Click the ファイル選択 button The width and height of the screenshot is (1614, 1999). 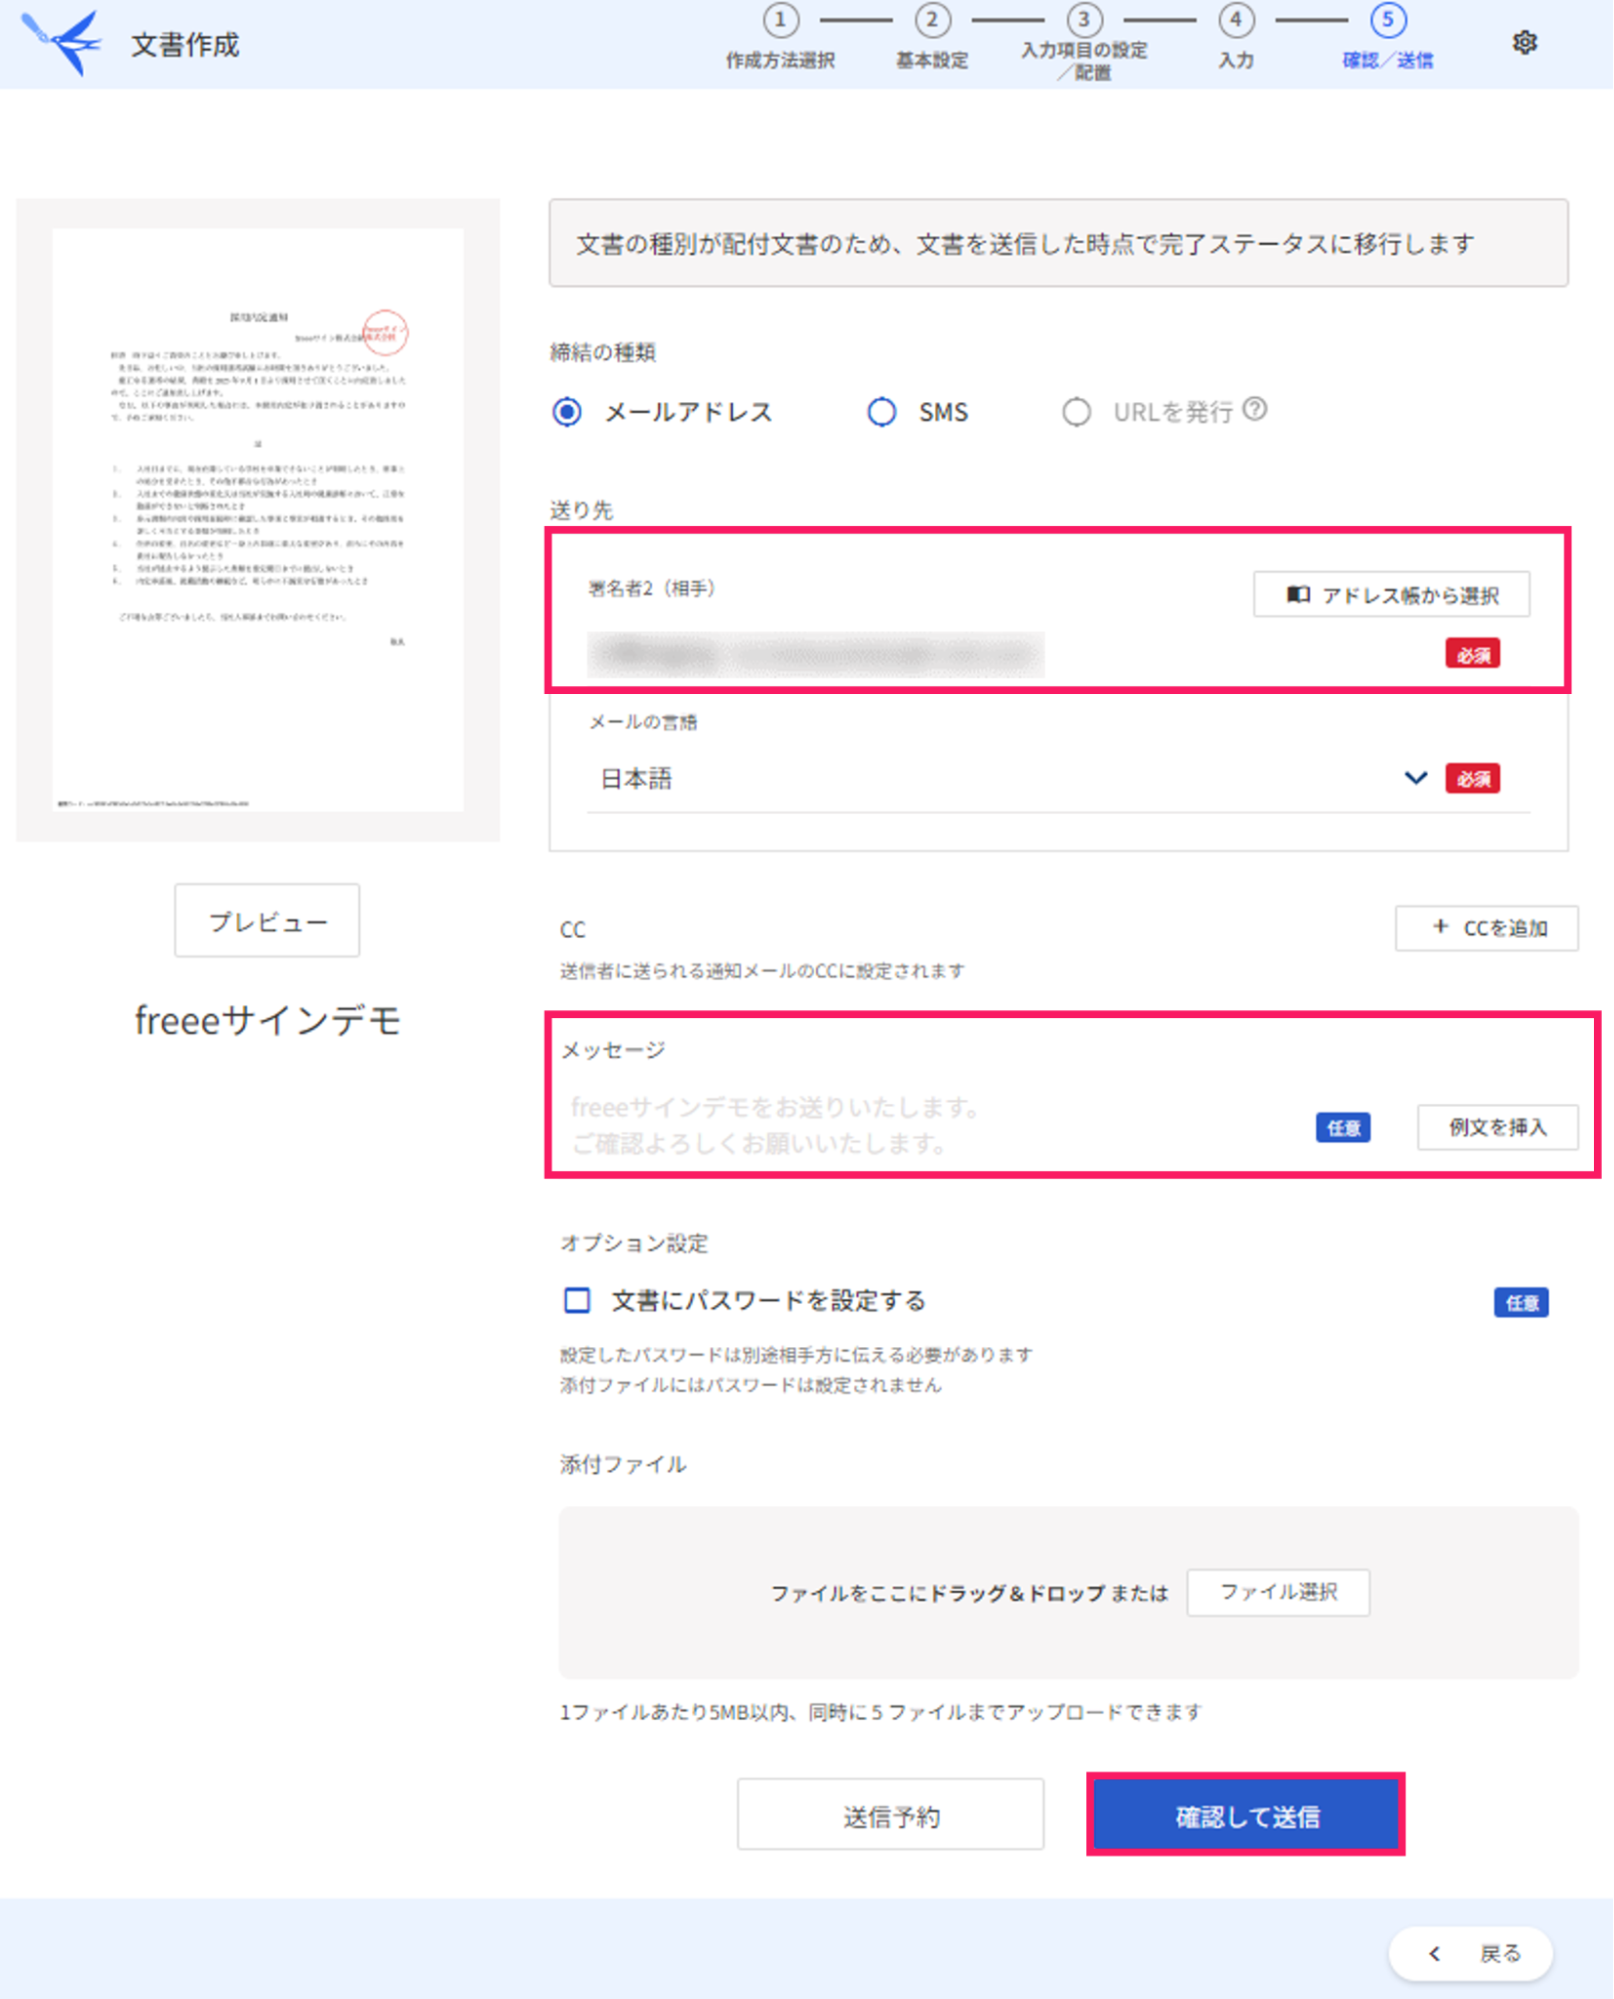point(1278,1591)
